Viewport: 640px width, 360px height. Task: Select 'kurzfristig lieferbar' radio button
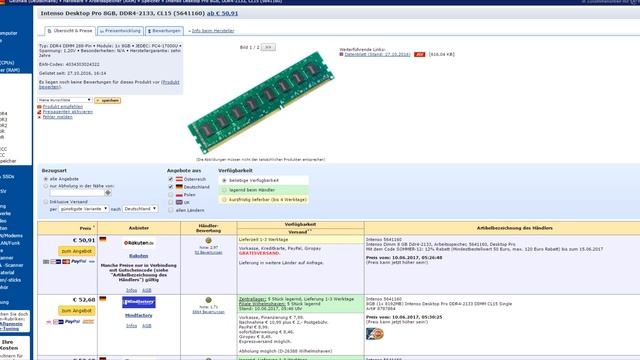(x=224, y=200)
